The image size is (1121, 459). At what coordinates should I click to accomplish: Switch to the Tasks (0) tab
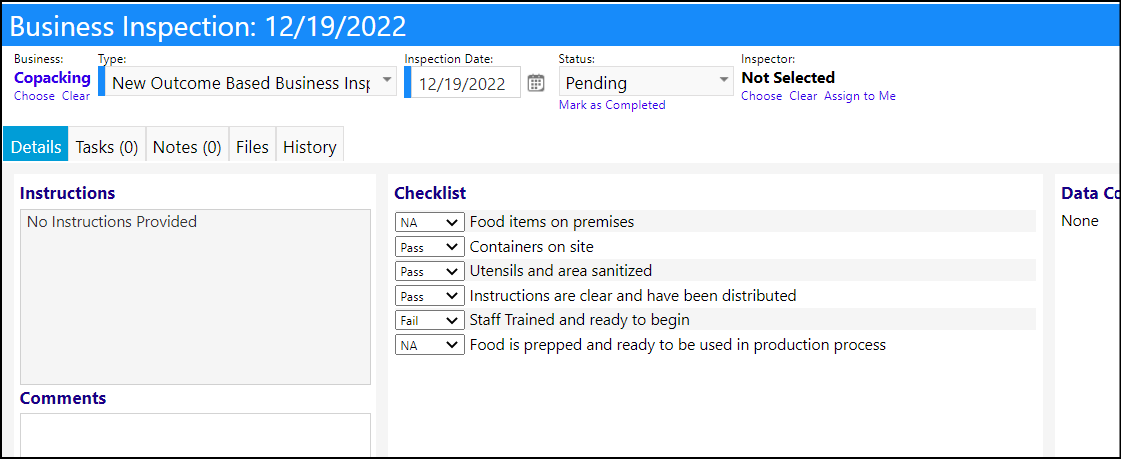(107, 147)
